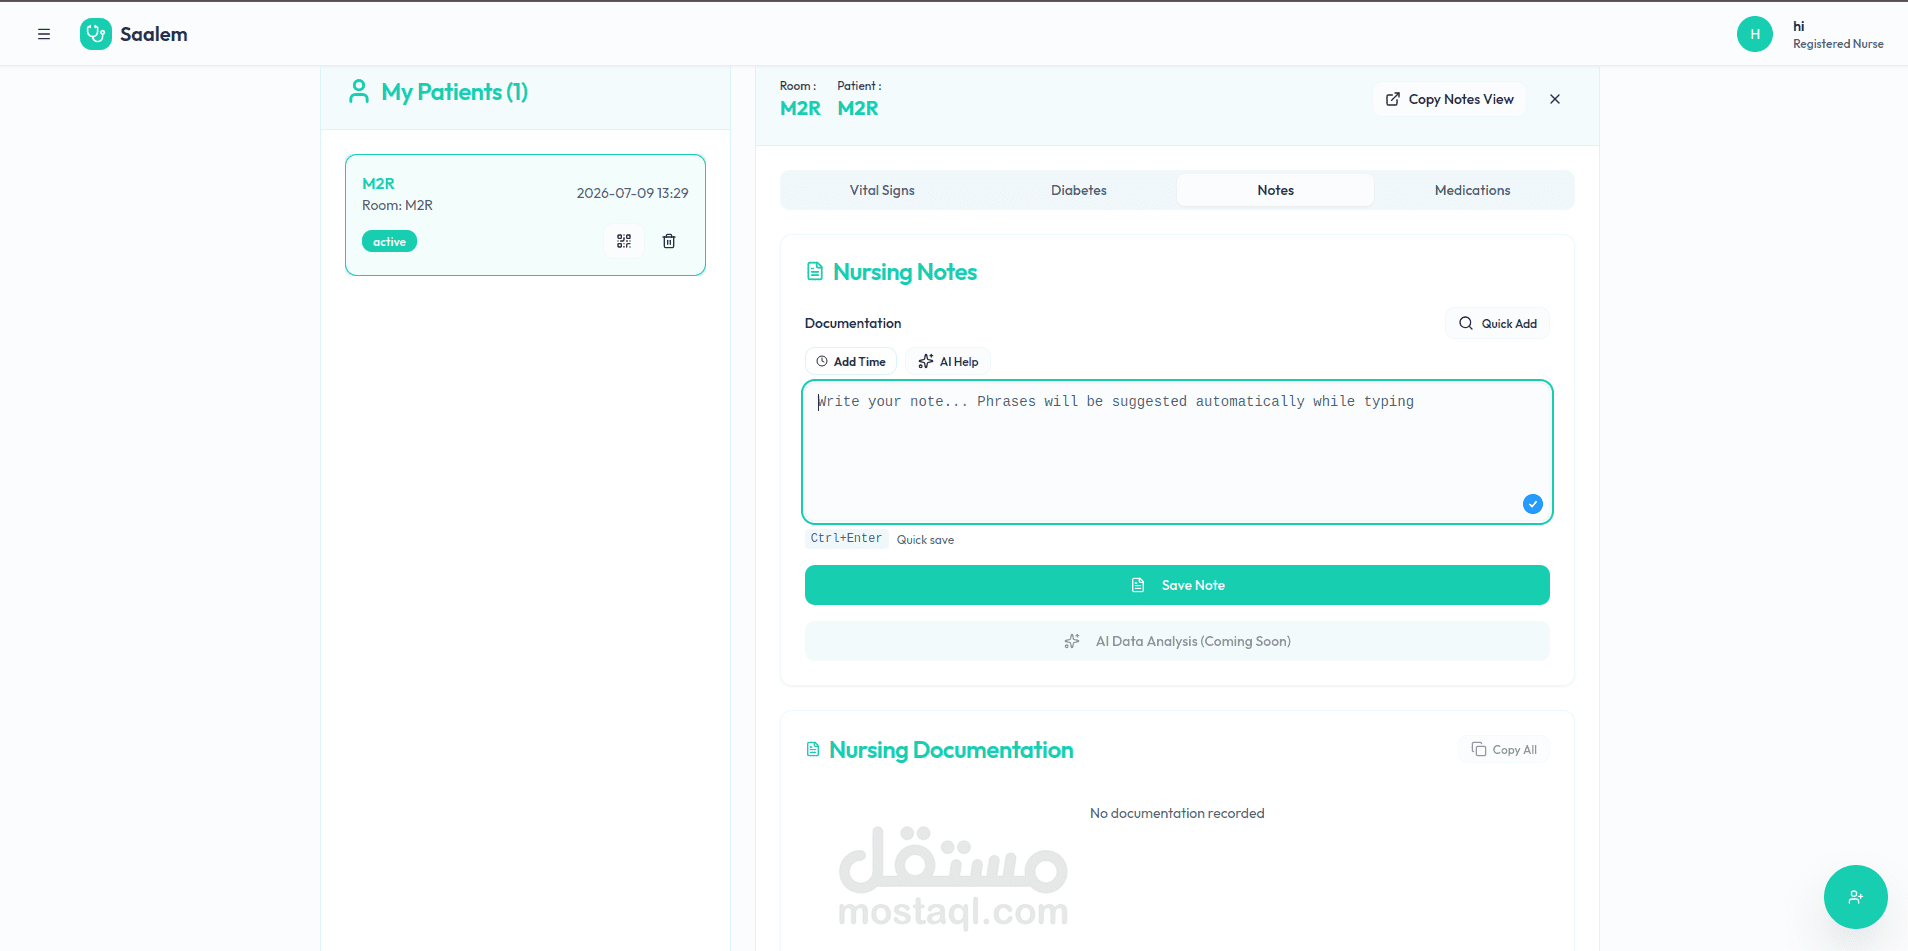Focus the nursing note text area
This screenshot has width=1908, height=951.
1177,452
